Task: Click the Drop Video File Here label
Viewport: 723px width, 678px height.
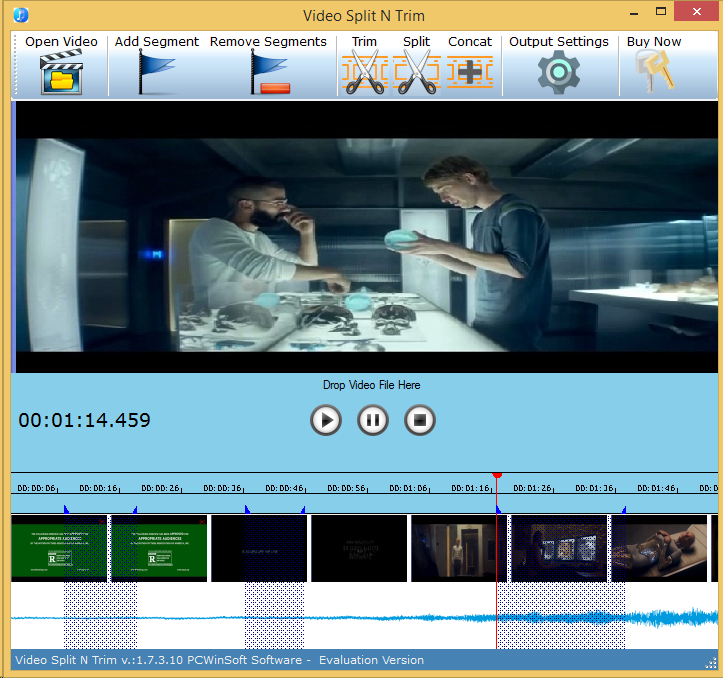Action: point(372,385)
